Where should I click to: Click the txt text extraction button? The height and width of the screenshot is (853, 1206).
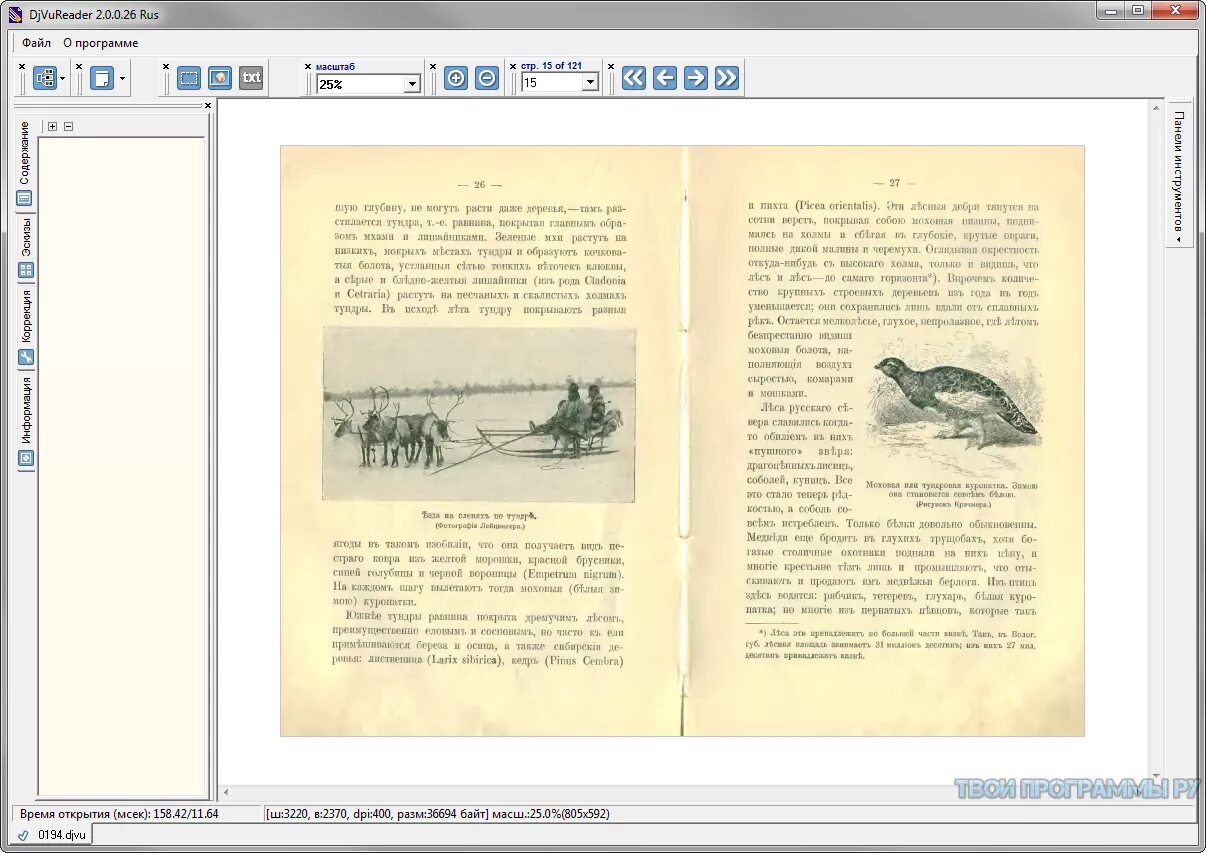[251, 78]
